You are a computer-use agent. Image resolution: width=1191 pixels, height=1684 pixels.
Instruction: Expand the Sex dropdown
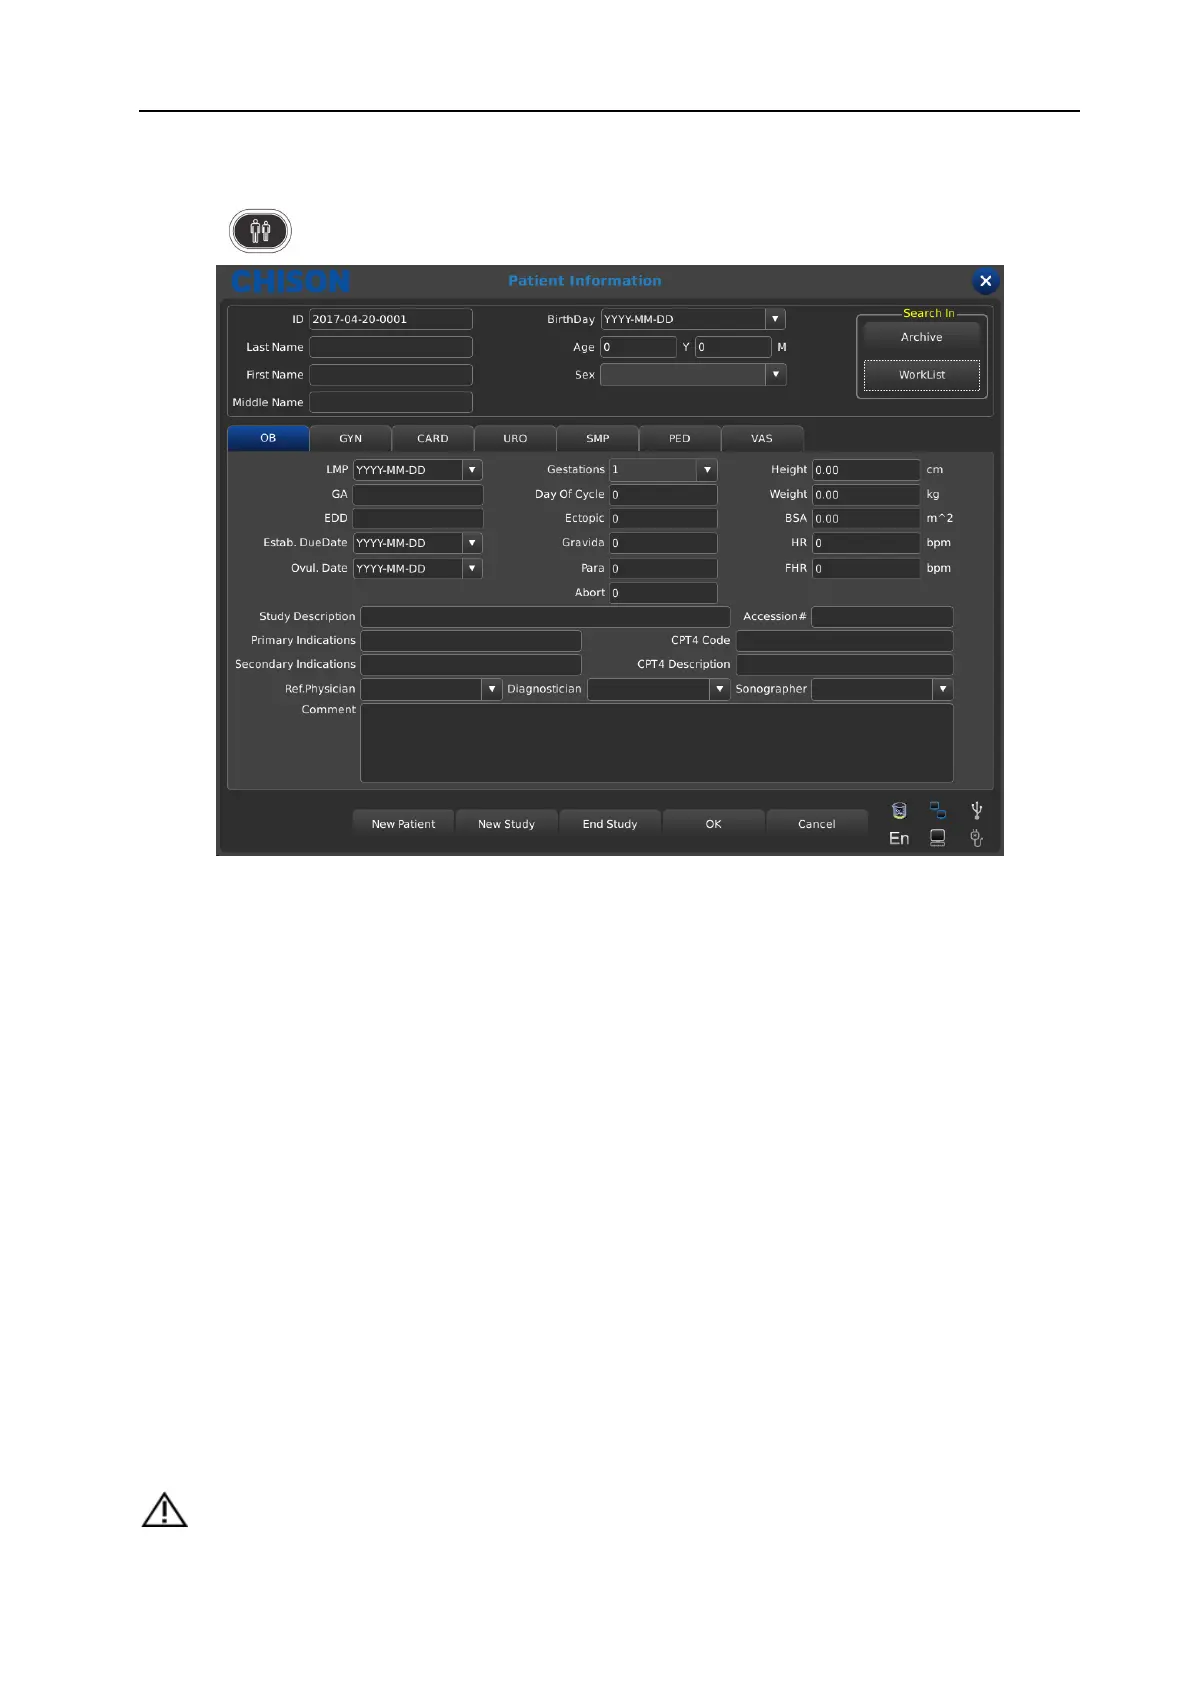[775, 374]
